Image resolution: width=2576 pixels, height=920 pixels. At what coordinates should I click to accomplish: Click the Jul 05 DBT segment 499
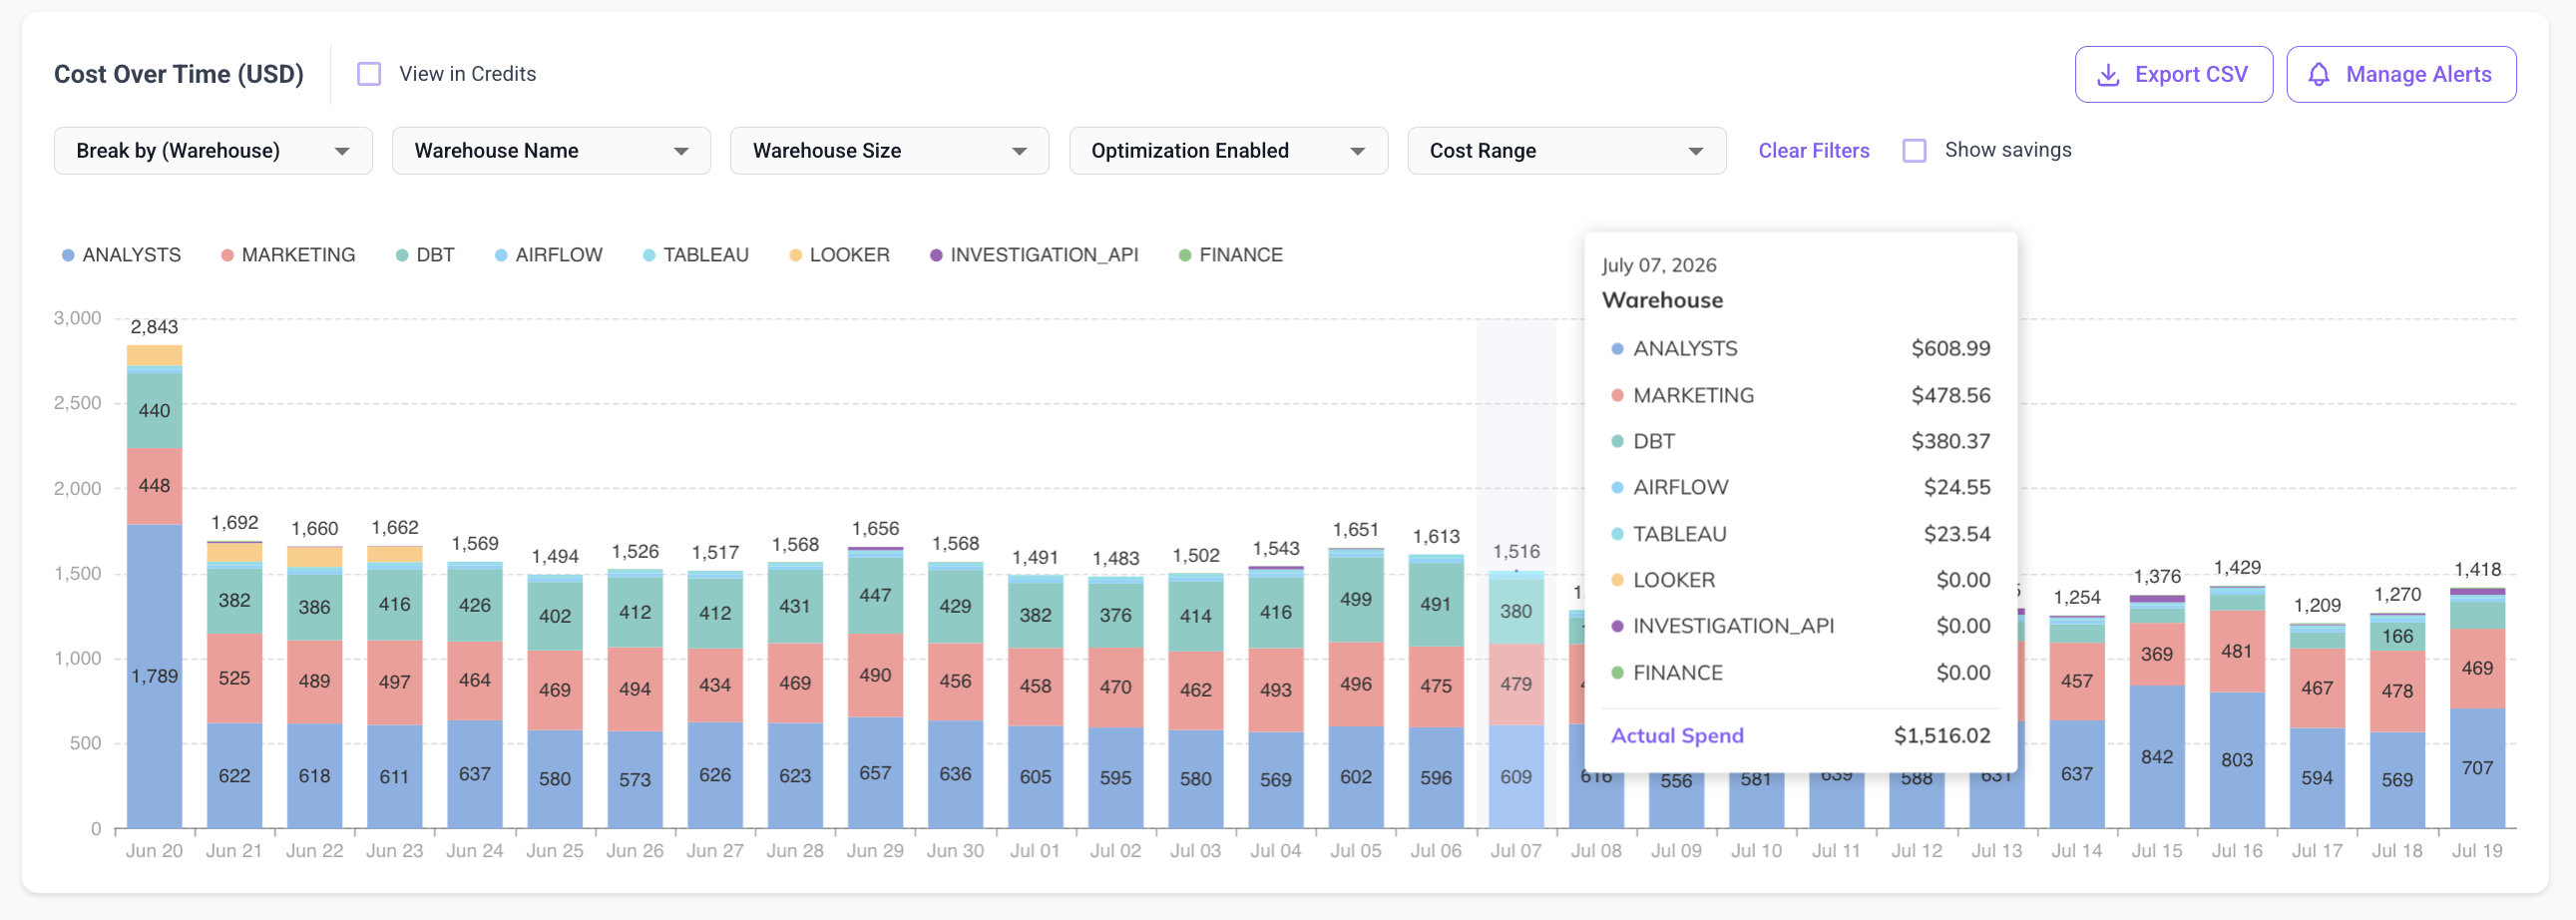pos(1356,600)
